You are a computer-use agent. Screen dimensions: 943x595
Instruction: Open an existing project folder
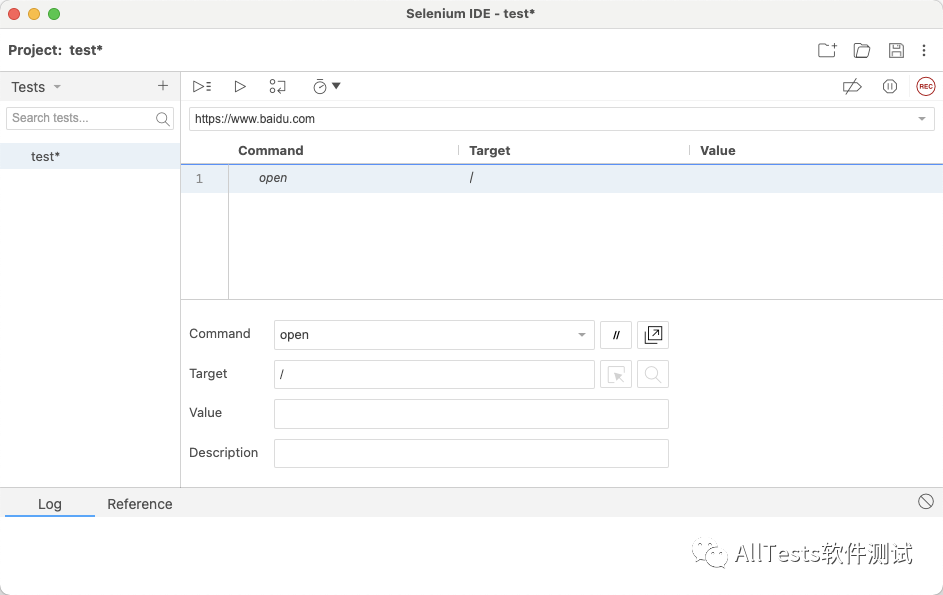[x=862, y=50]
